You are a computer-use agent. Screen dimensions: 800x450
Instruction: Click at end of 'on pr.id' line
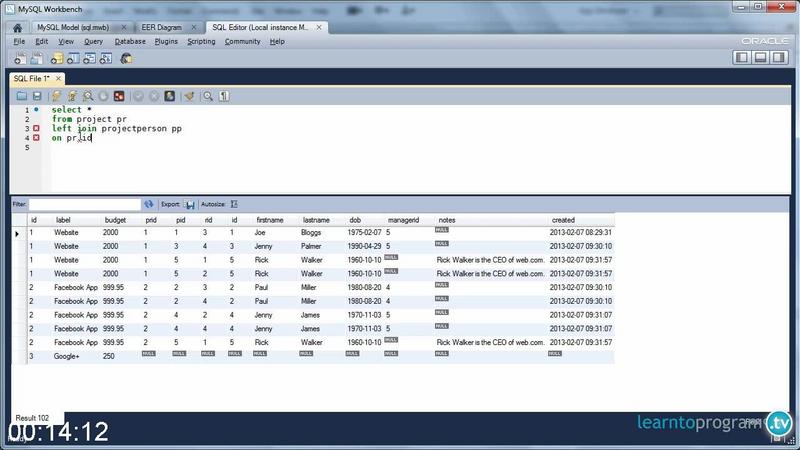(92, 138)
